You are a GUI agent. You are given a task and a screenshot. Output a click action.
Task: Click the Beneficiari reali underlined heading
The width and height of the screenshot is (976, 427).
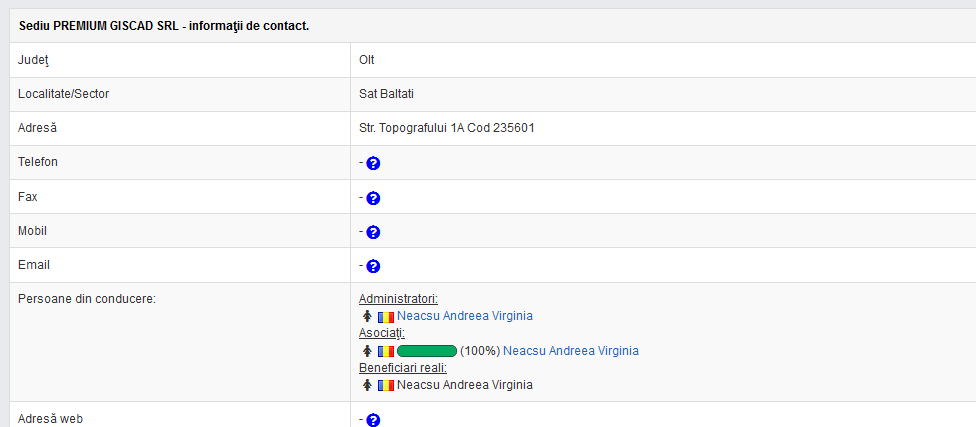403,368
